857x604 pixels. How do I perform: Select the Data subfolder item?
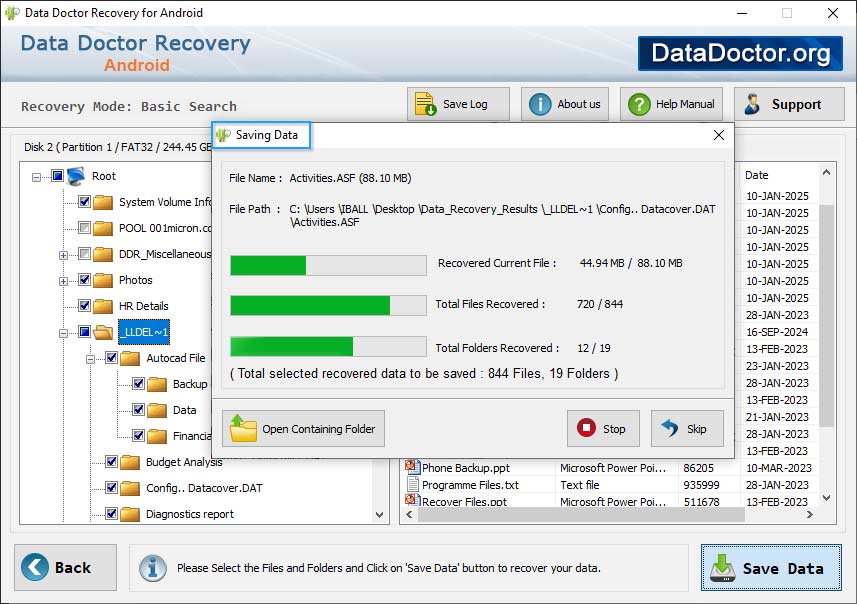[184, 410]
